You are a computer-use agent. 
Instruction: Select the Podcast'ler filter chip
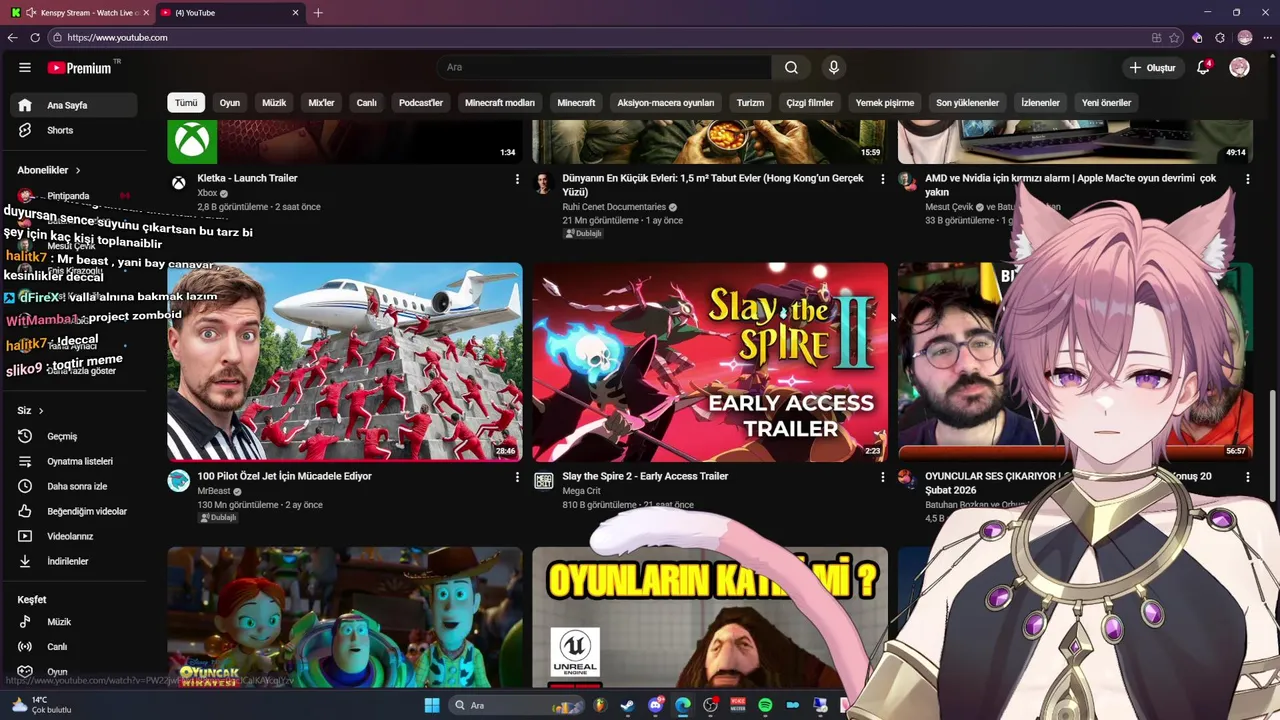pyautogui.click(x=421, y=103)
